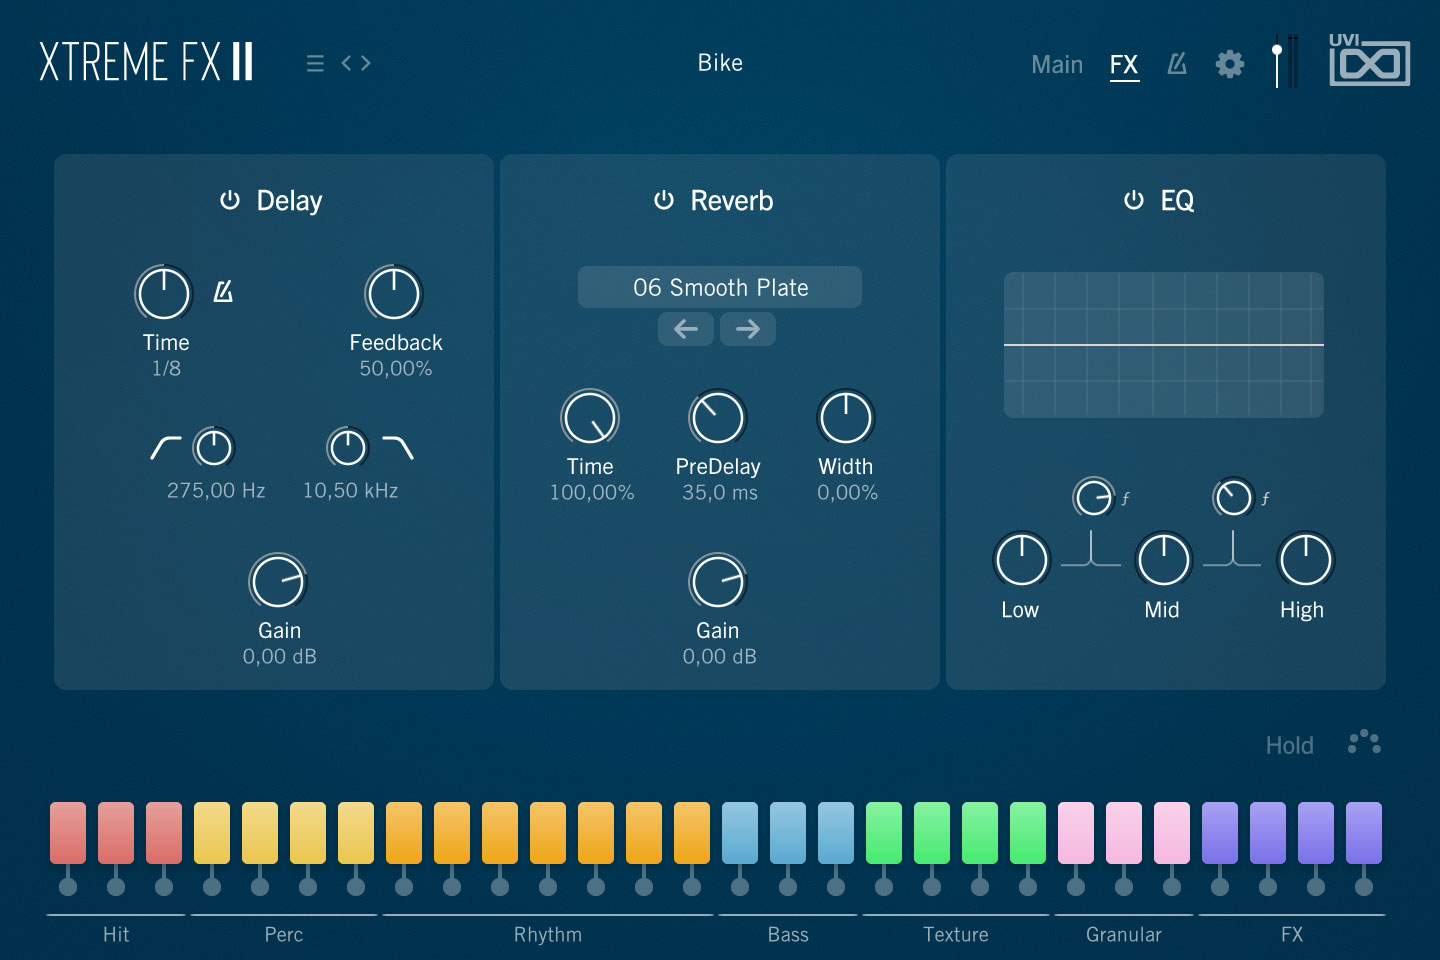Viewport: 1440px width, 960px height.
Task: Click the third red Hit key
Action: pos(164,832)
